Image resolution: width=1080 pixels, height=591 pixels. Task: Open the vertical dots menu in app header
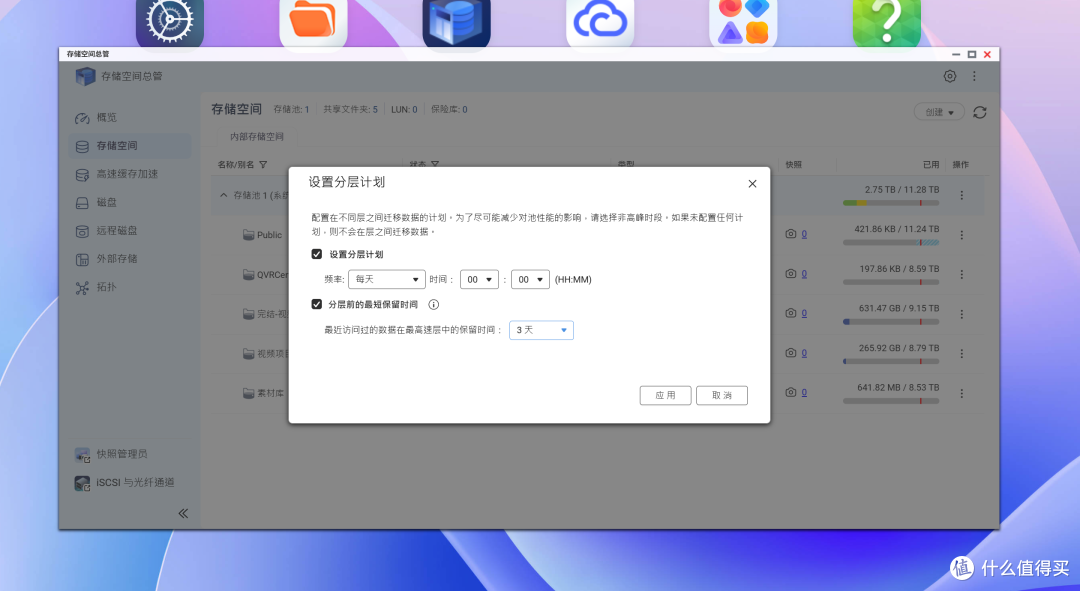pos(974,76)
